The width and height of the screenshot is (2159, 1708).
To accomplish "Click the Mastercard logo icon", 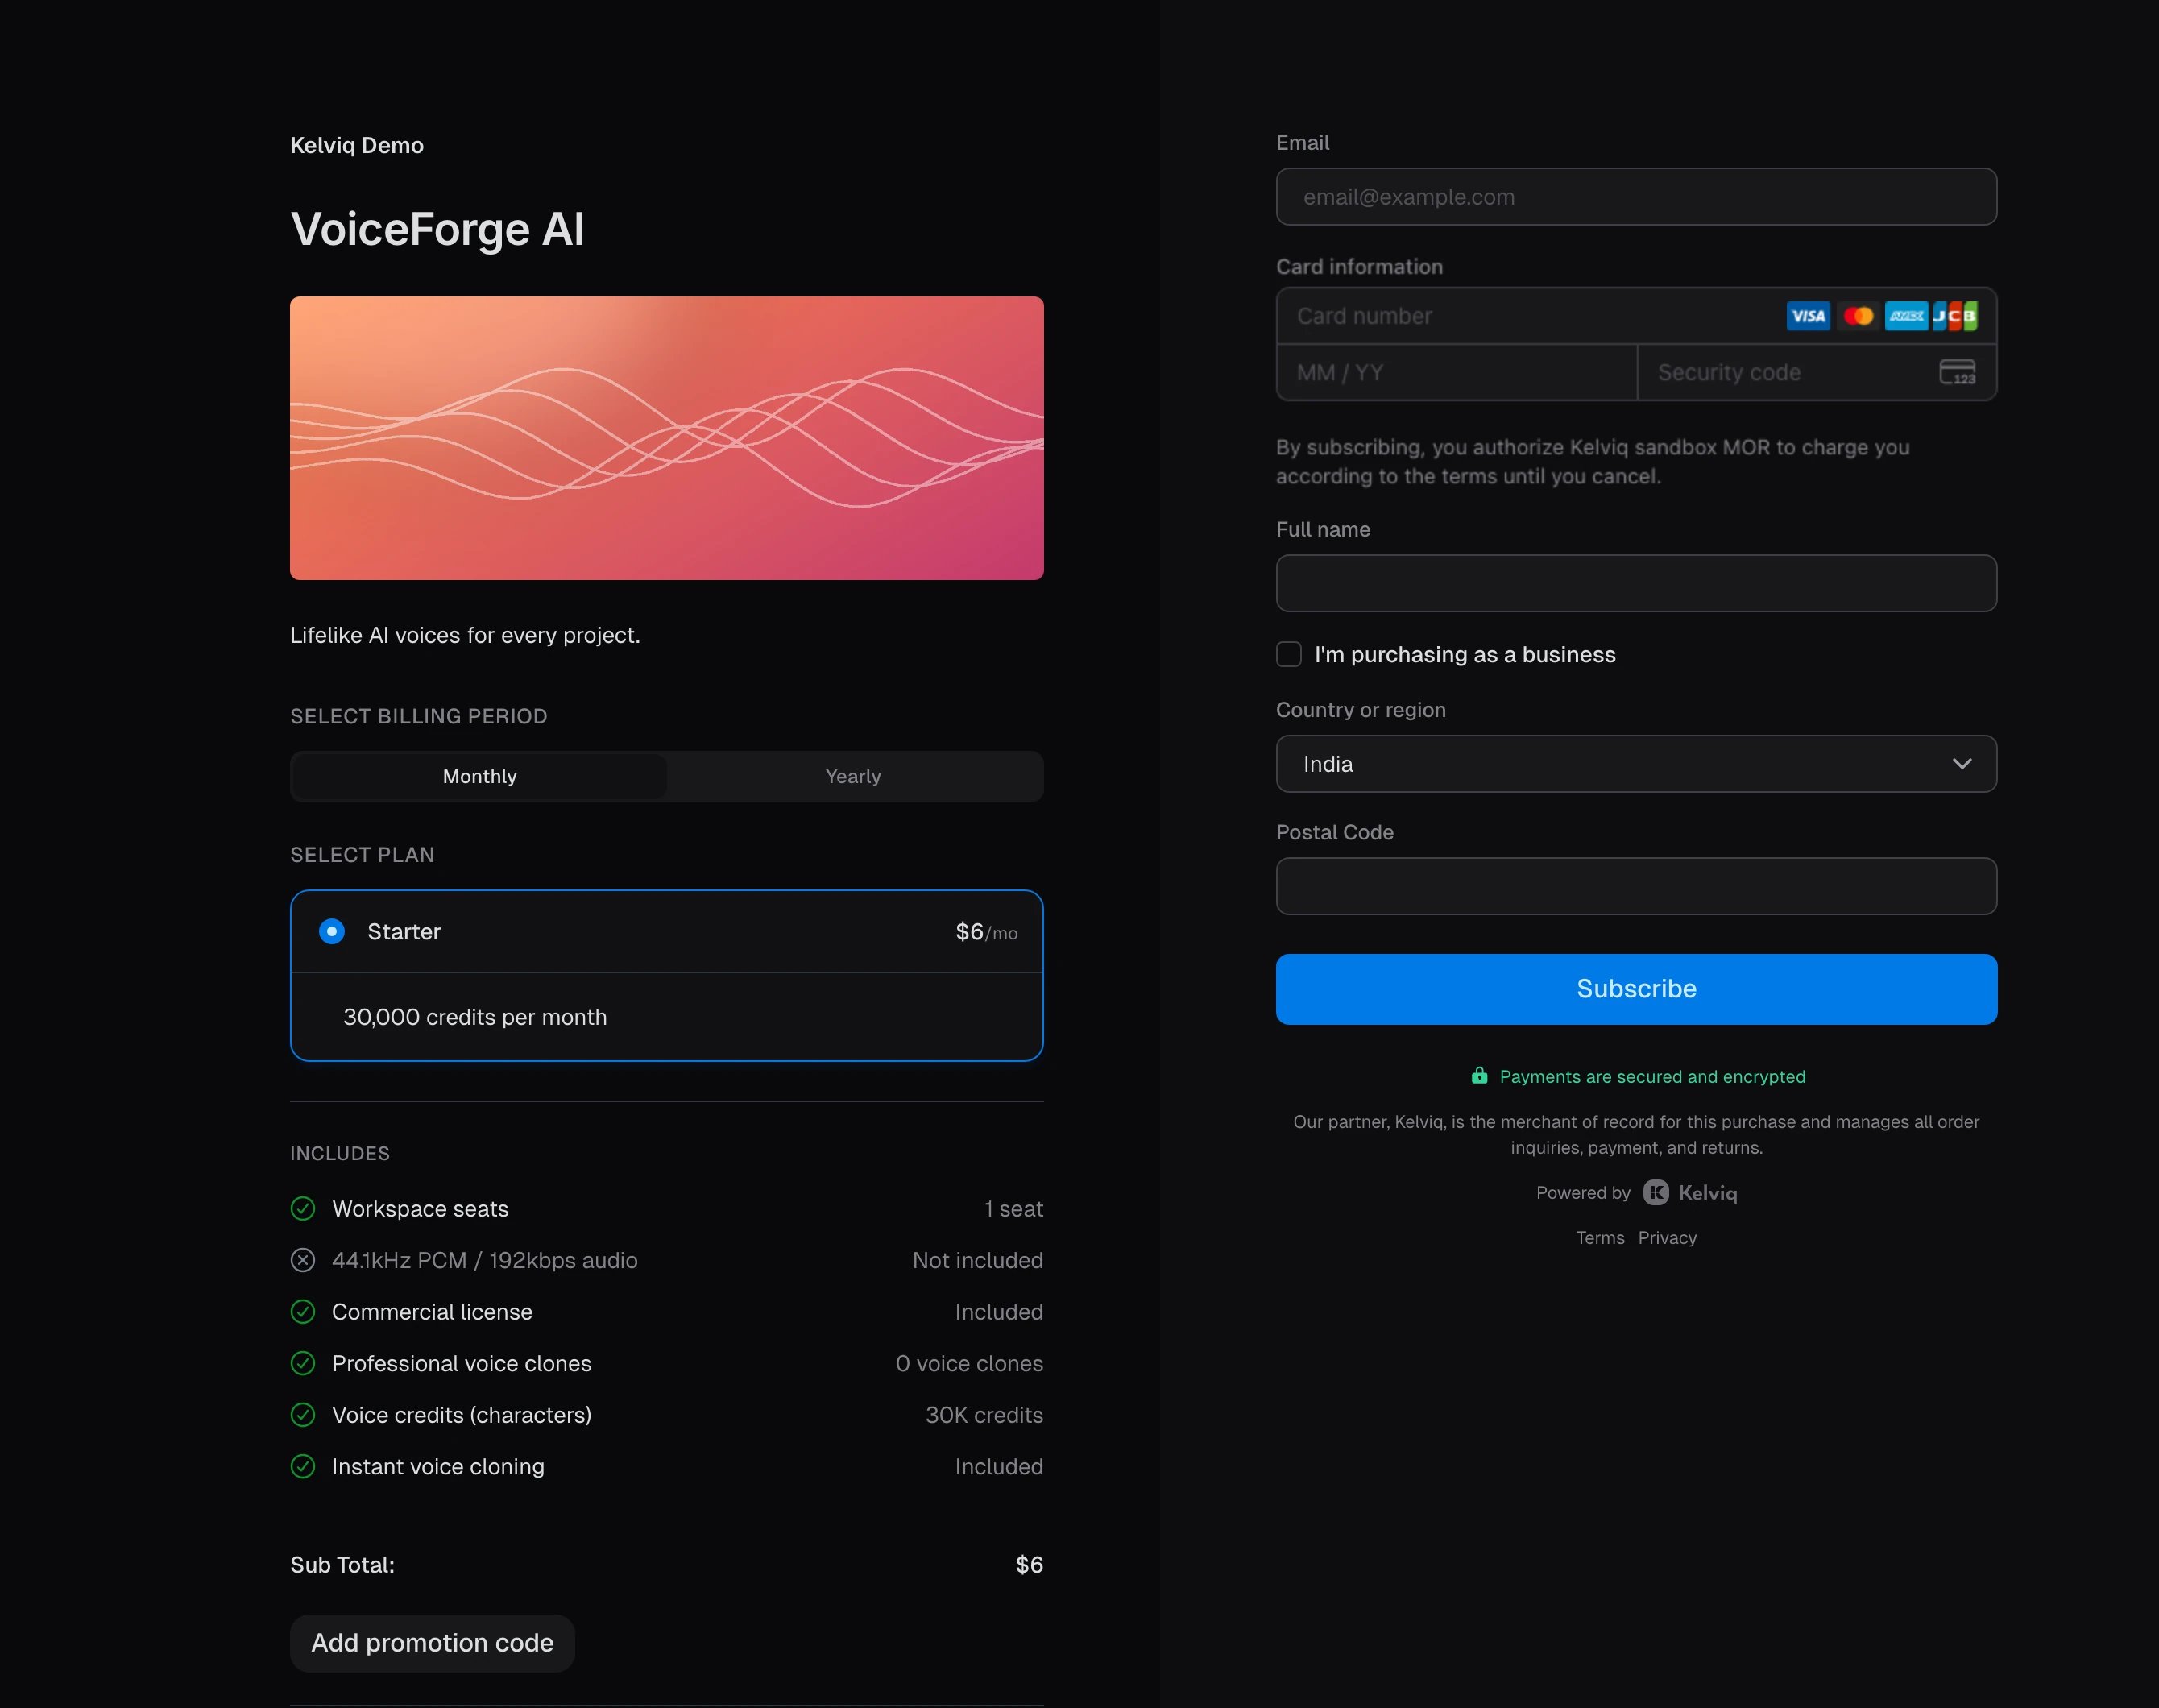I will (1858, 316).
